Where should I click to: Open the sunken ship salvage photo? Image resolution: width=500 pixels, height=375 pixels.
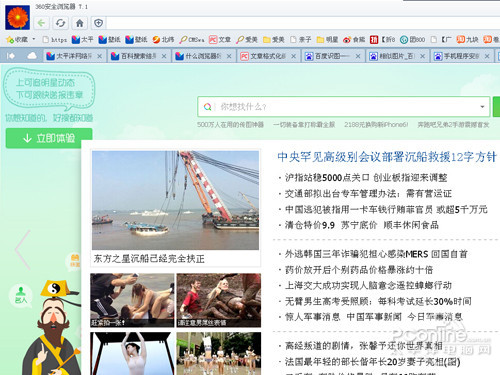tap(175, 200)
